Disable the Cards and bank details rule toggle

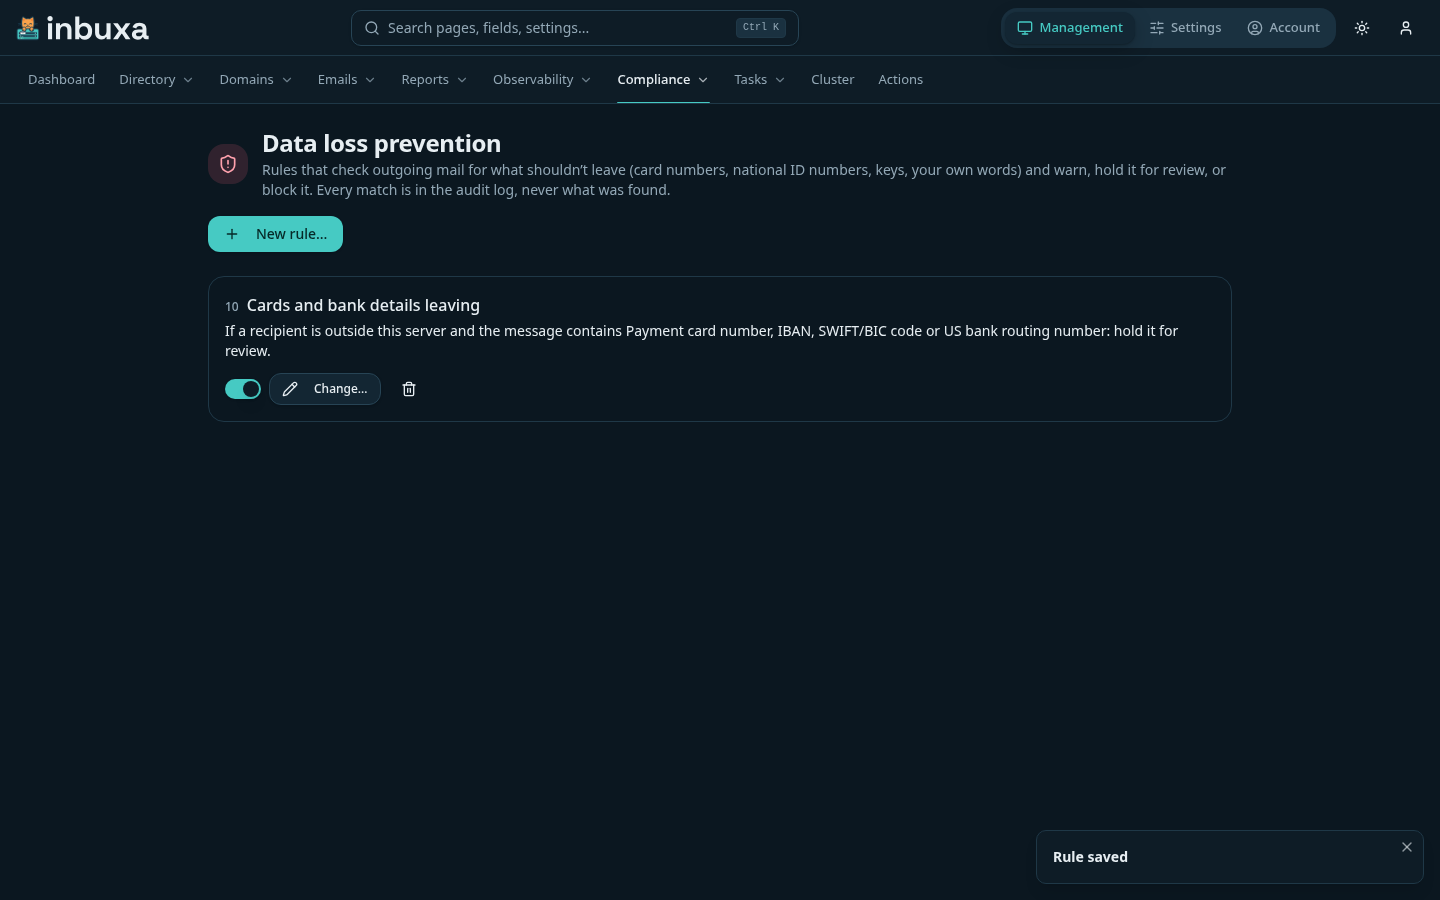pos(243,389)
